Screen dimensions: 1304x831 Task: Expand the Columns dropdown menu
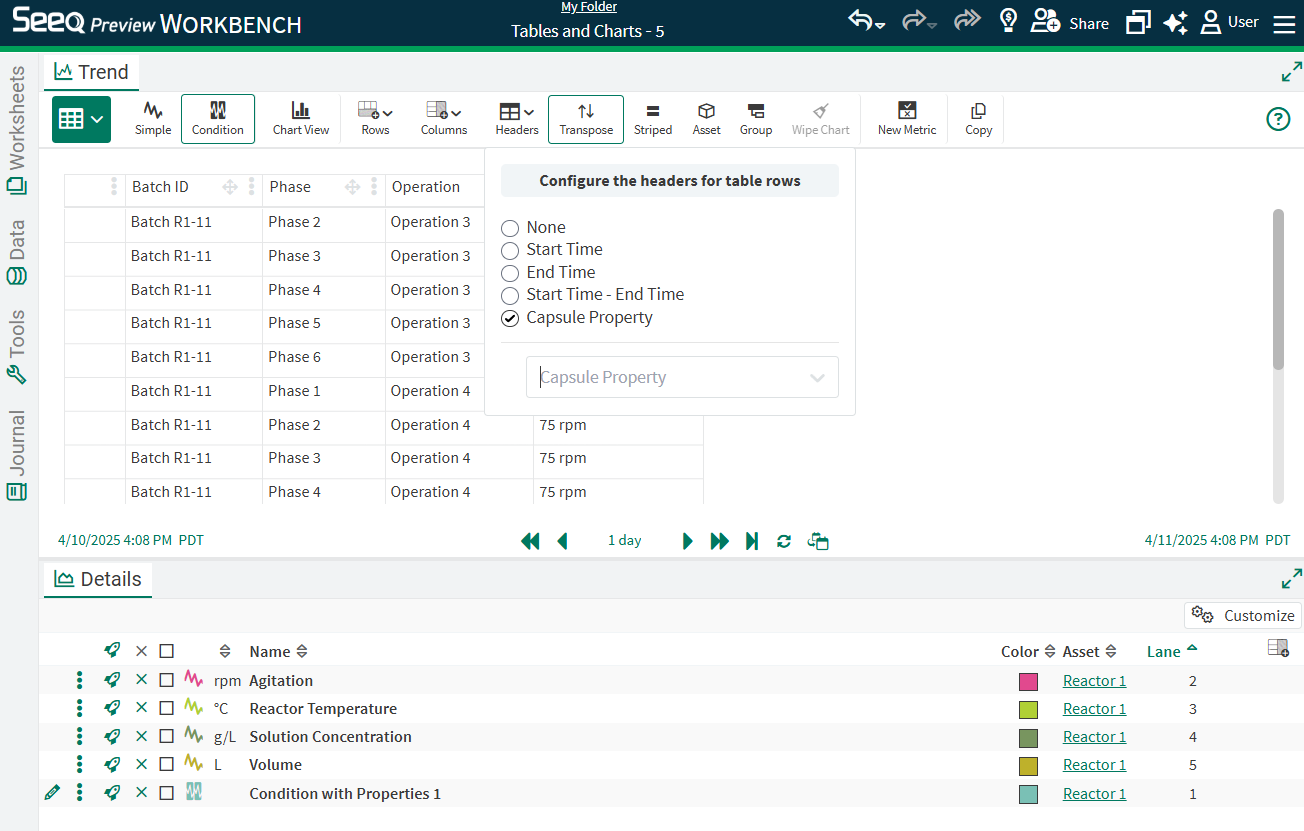443,118
